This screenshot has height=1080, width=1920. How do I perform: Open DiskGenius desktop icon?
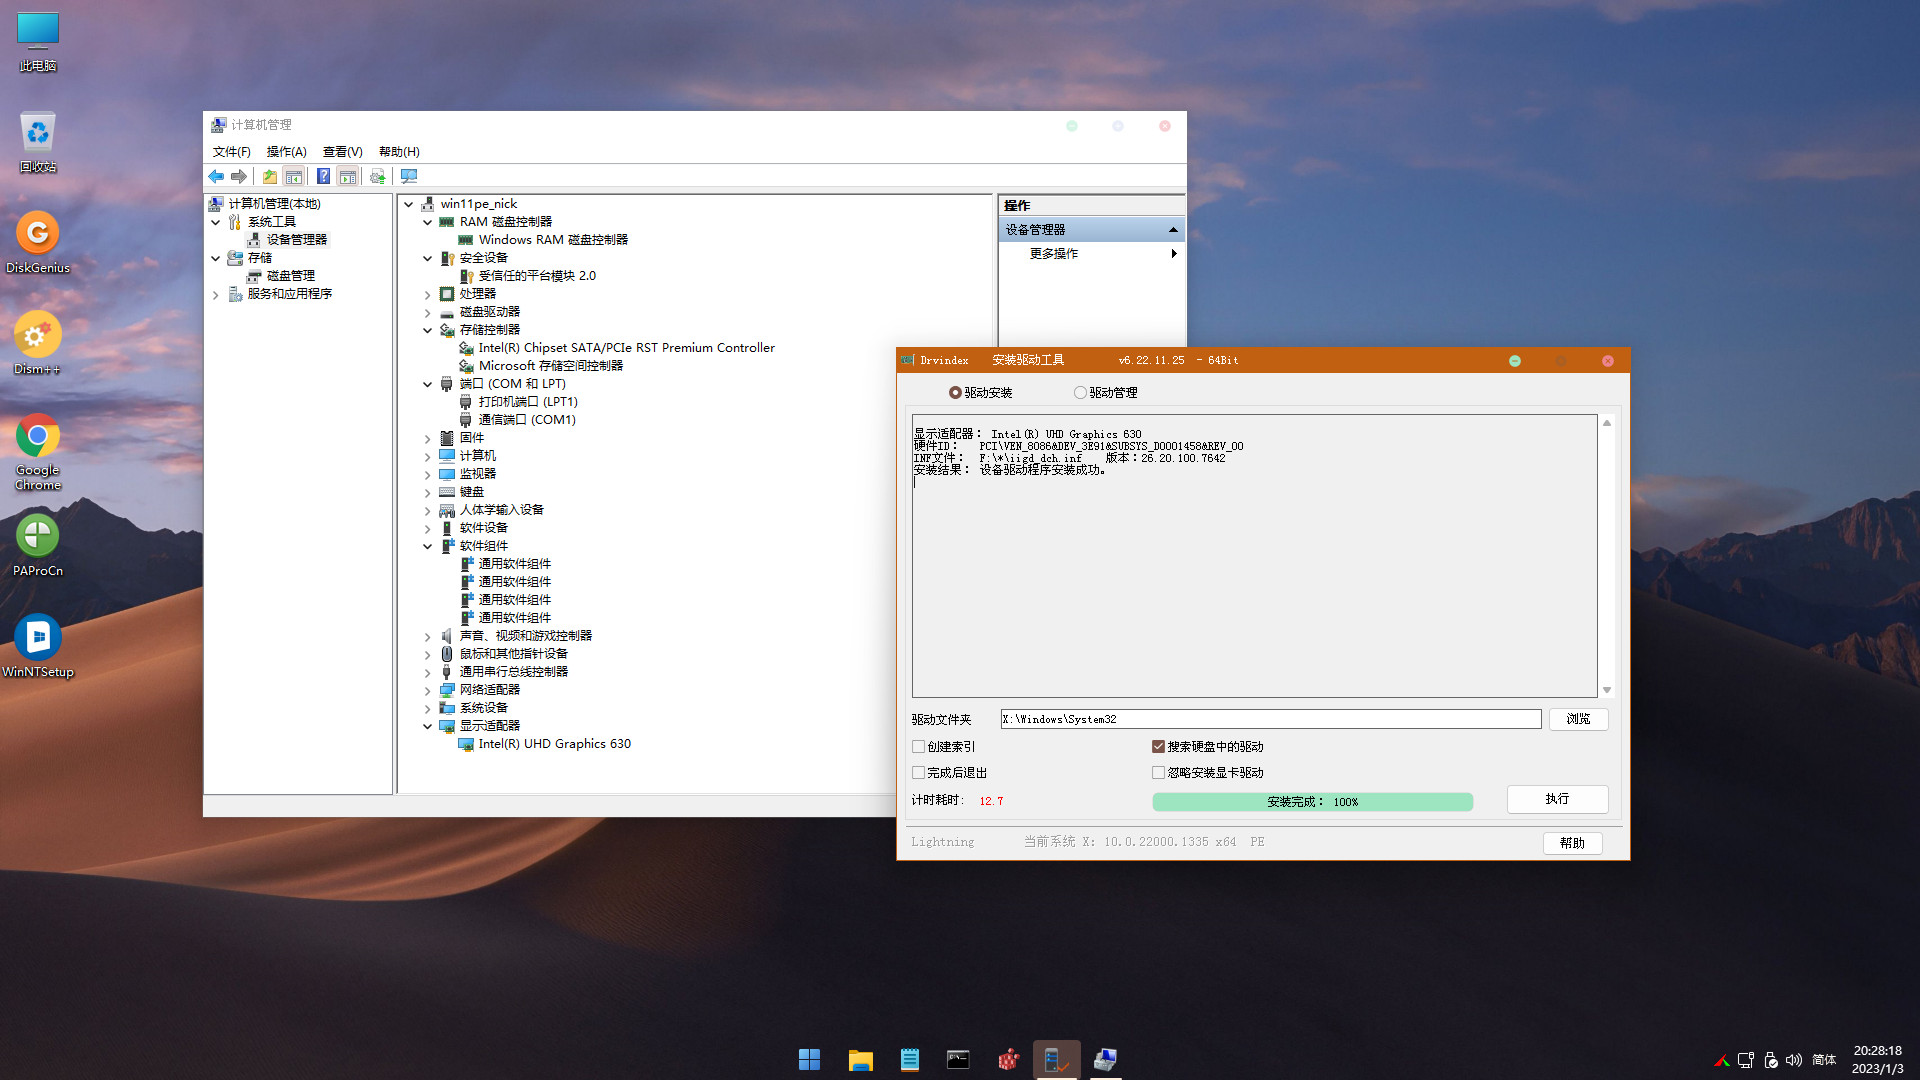(38, 242)
